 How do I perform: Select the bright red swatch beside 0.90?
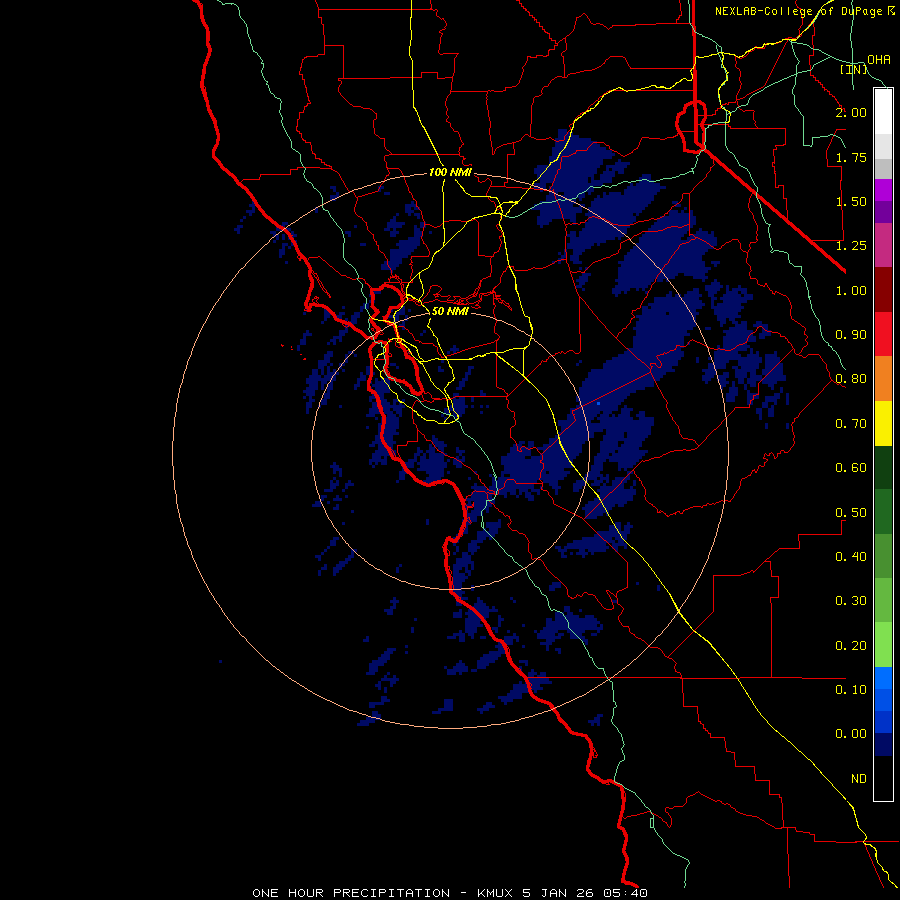(883, 334)
